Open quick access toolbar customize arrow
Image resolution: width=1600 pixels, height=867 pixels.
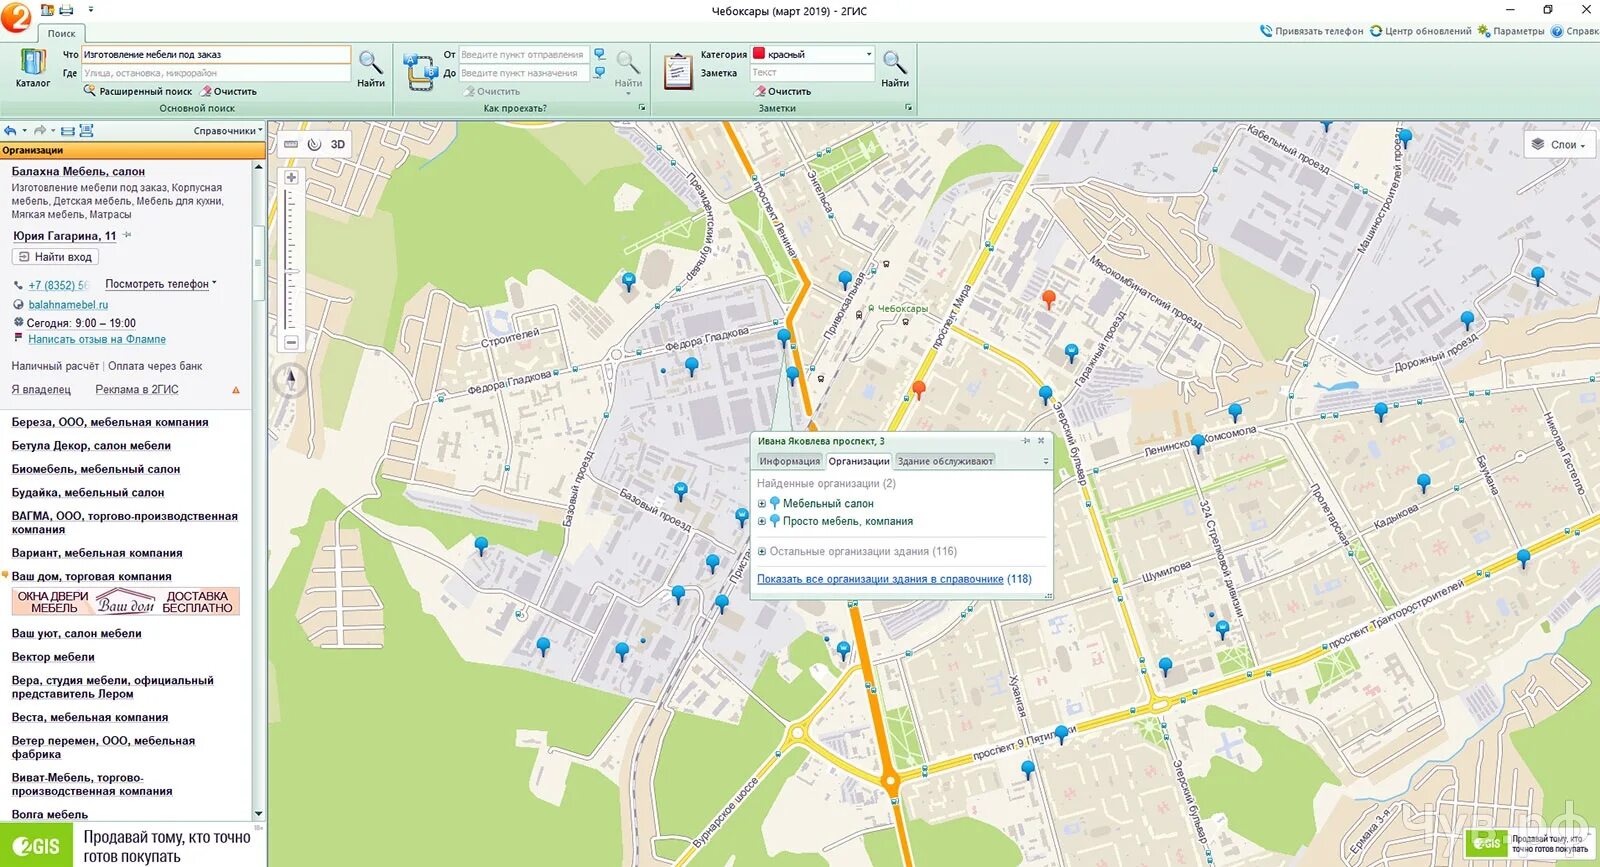tap(91, 10)
